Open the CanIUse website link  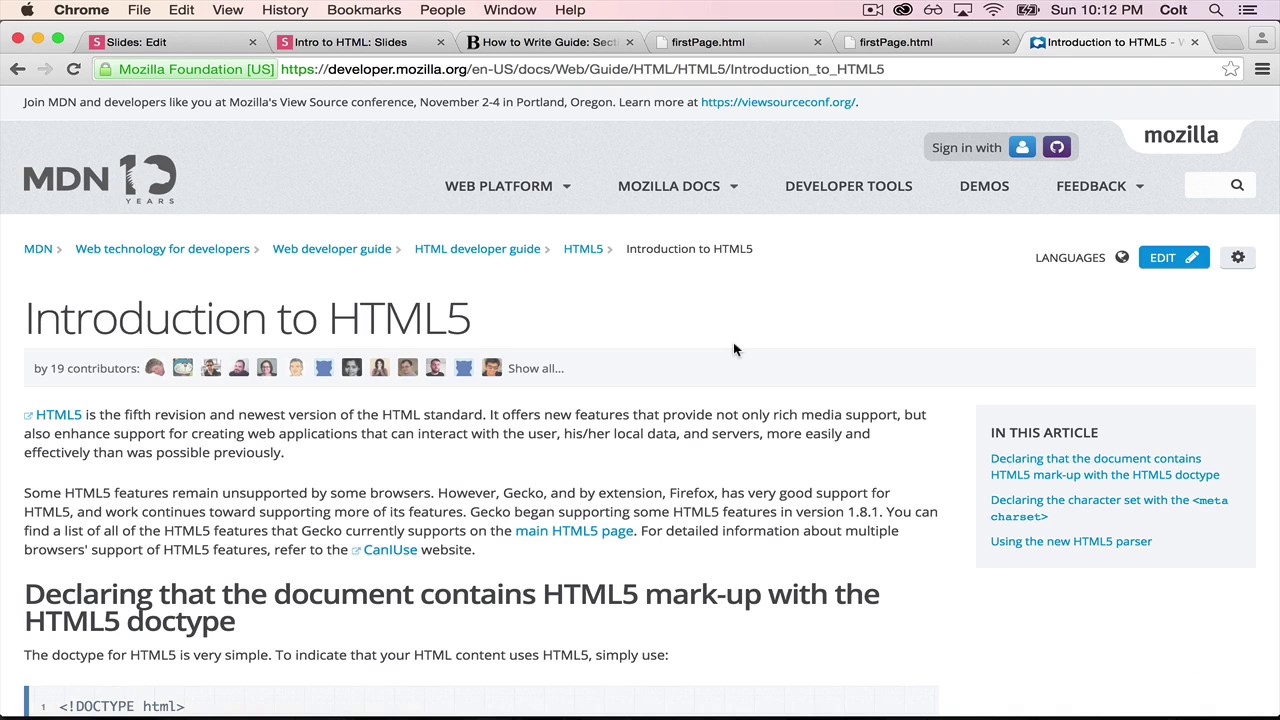(390, 550)
